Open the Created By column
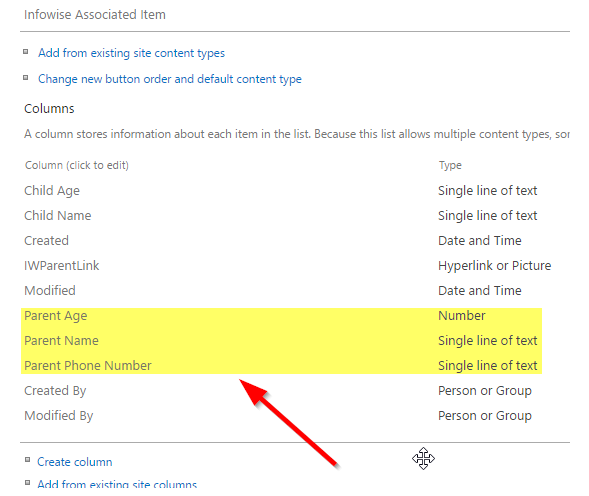The width and height of the screenshot is (589, 496). click(55, 391)
